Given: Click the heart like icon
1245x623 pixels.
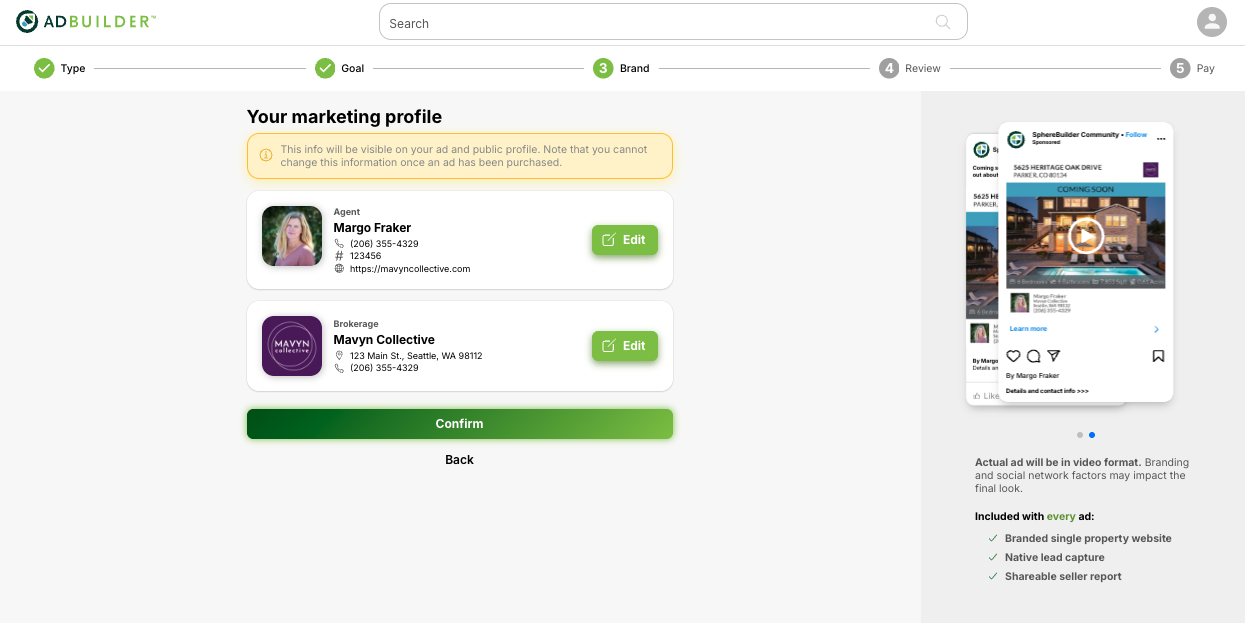Looking at the screenshot, I should tap(1013, 356).
